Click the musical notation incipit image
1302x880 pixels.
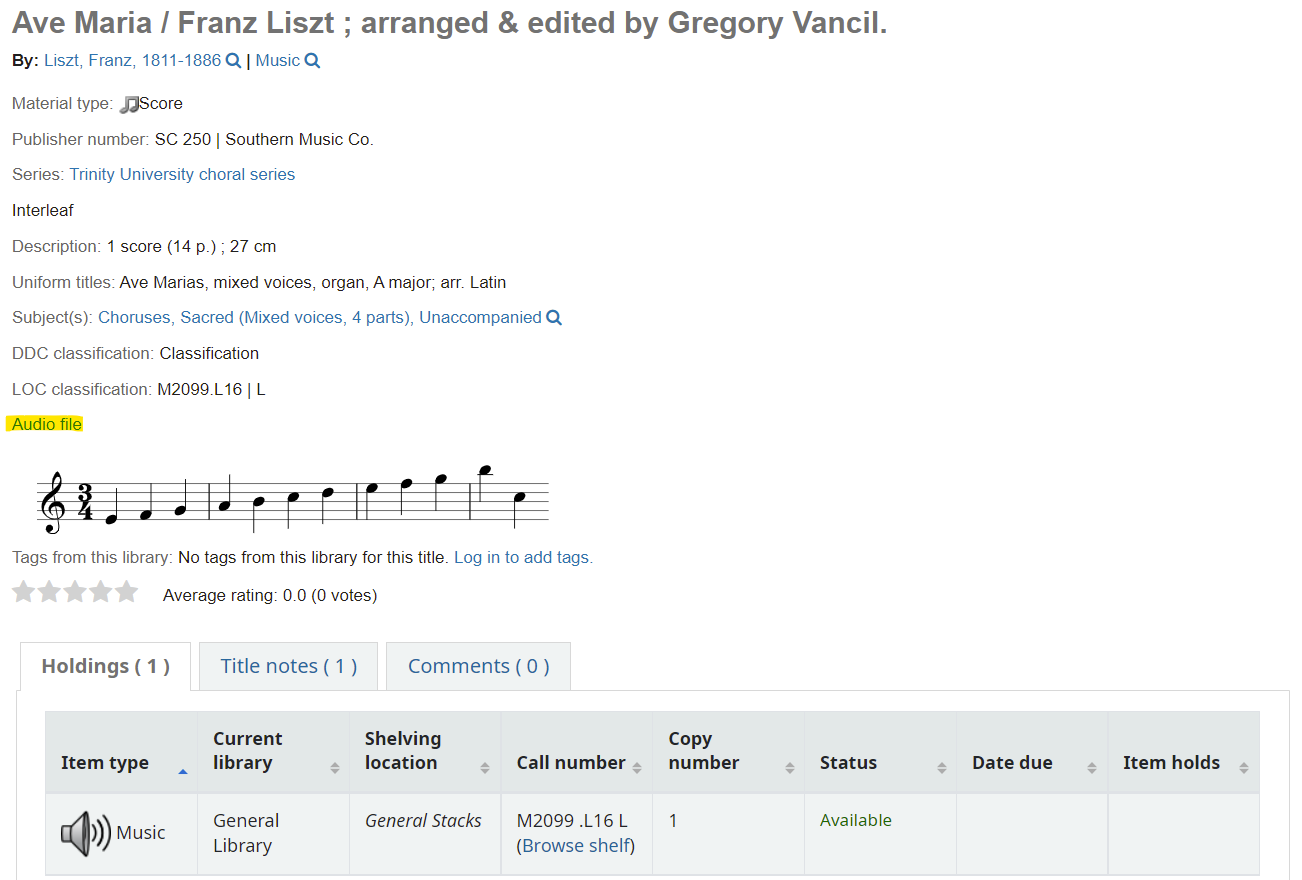[293, 499]
